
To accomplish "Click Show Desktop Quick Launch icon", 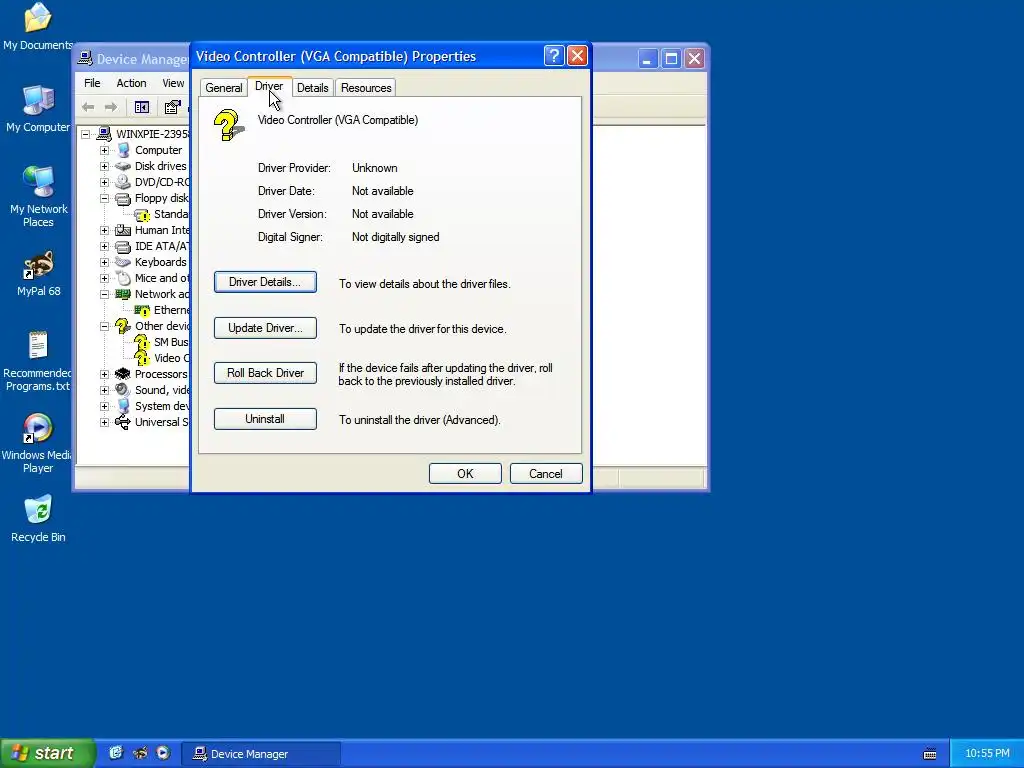I will (116, 753).
